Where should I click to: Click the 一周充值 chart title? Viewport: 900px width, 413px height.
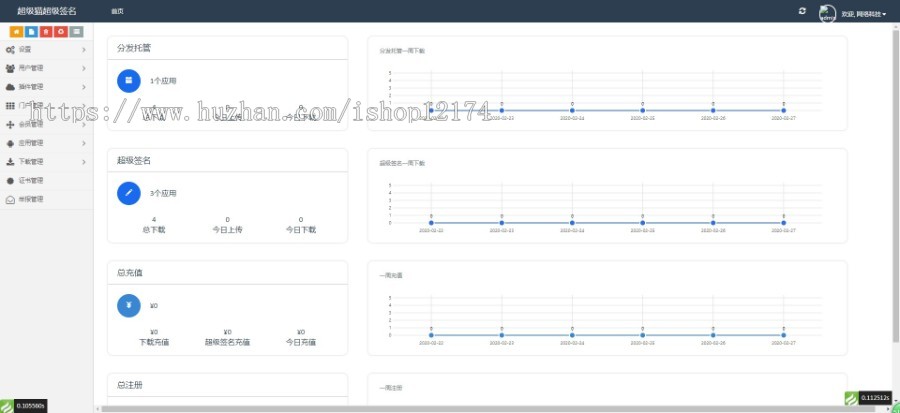coord(391,276)
